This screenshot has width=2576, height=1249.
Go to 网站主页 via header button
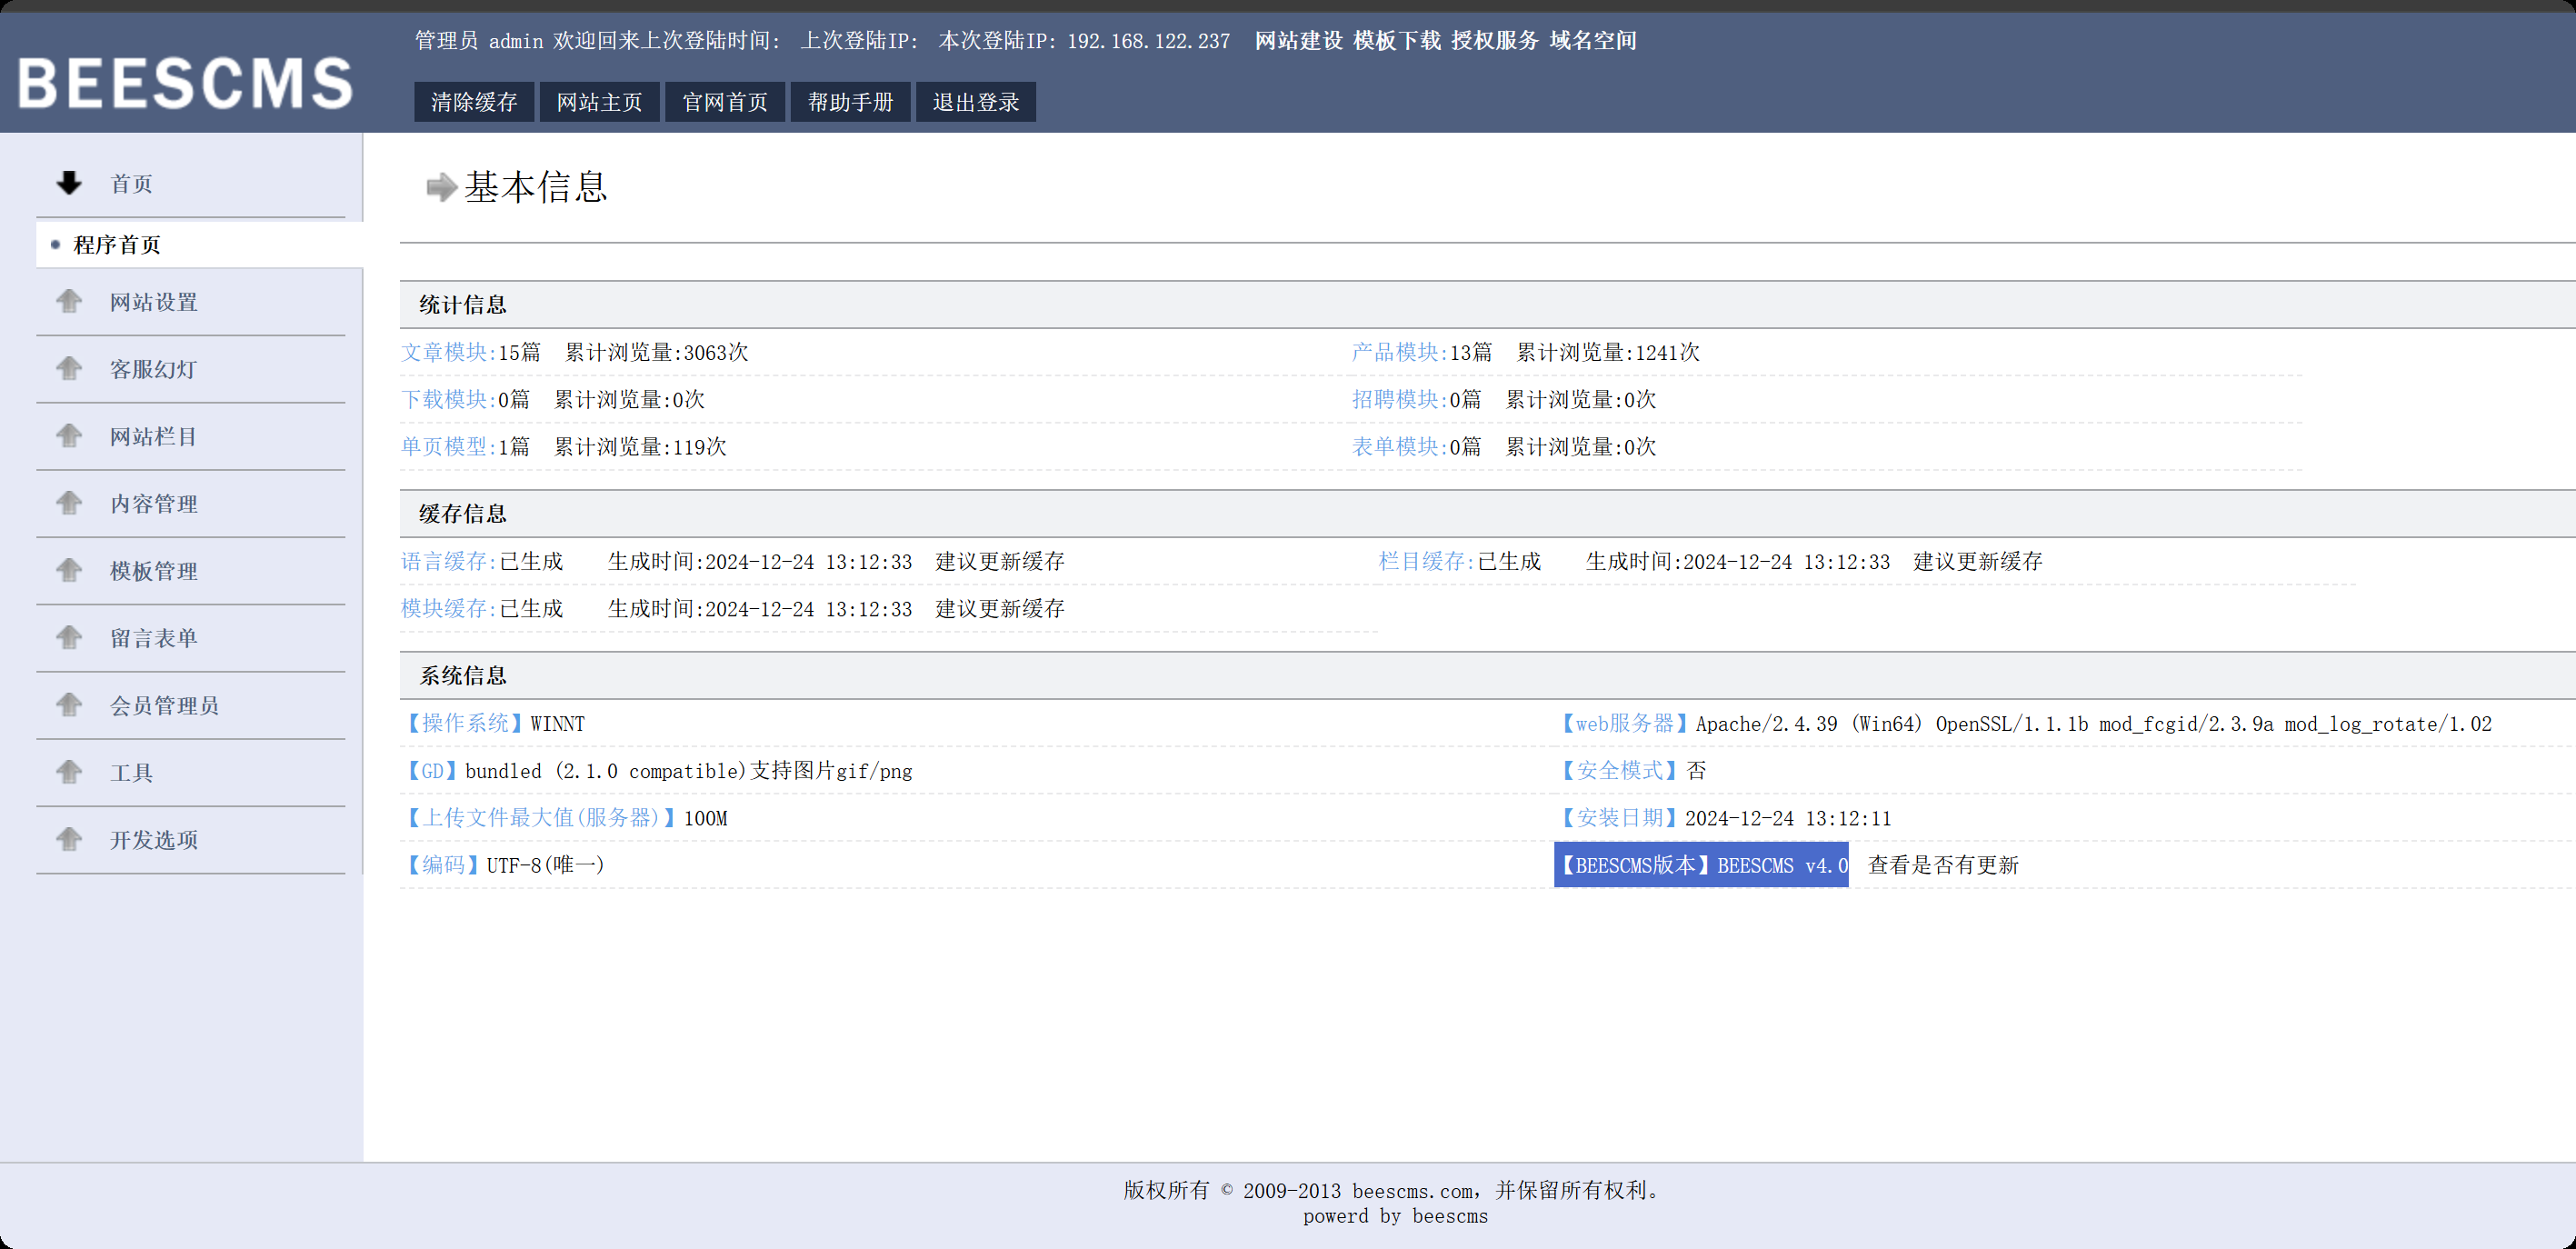tap(599, 102)
